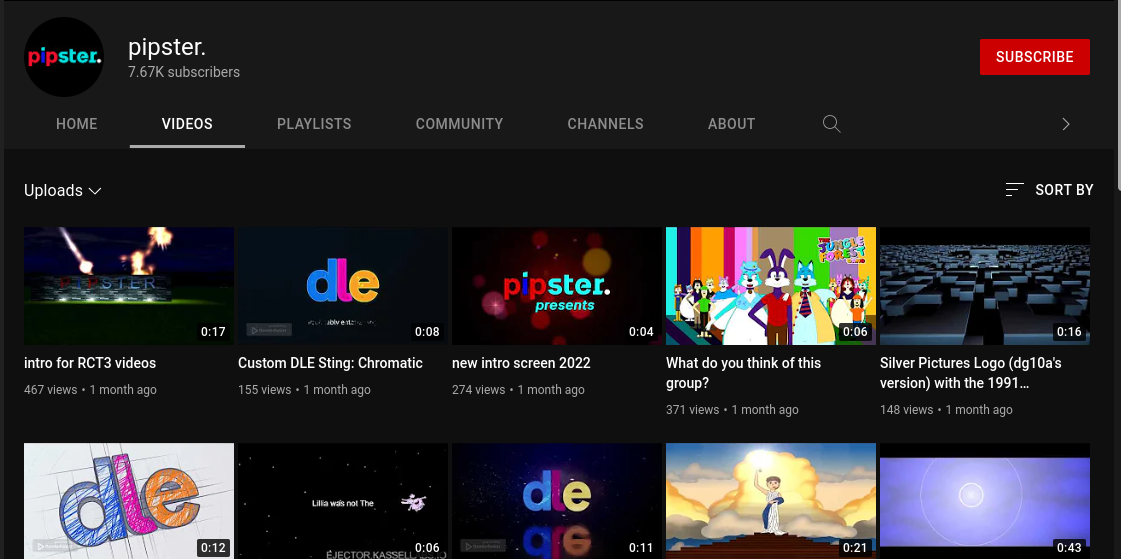Click the 'Silver Pictures Logo (dg10a's version)' title
This screenshot has width=1121, height=559.
(x=971, y=373)
